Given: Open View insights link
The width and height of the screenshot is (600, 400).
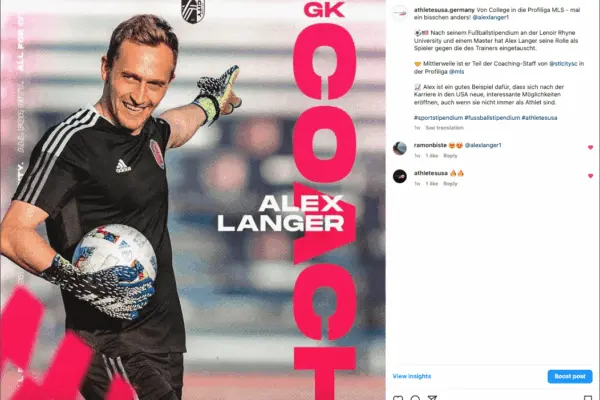Looking at the screenshot, I should pos(412,376).
